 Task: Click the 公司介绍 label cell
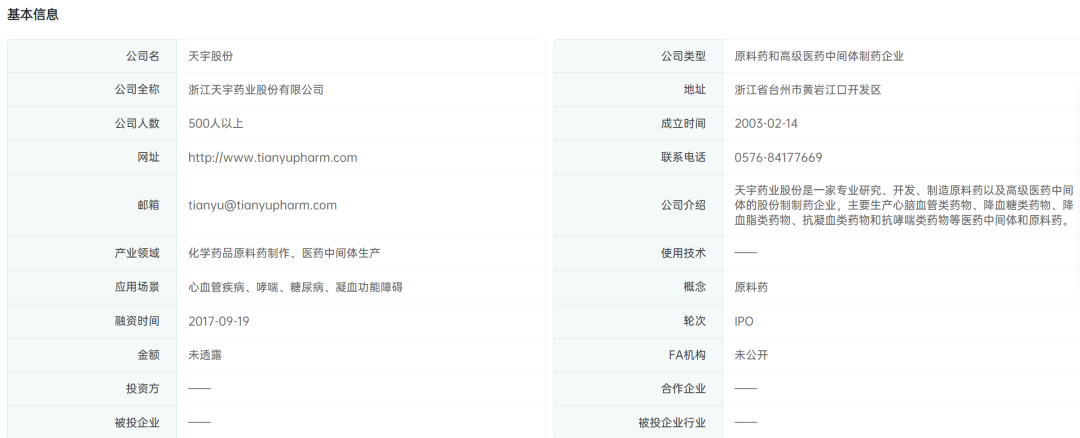[x=638, y=205]
